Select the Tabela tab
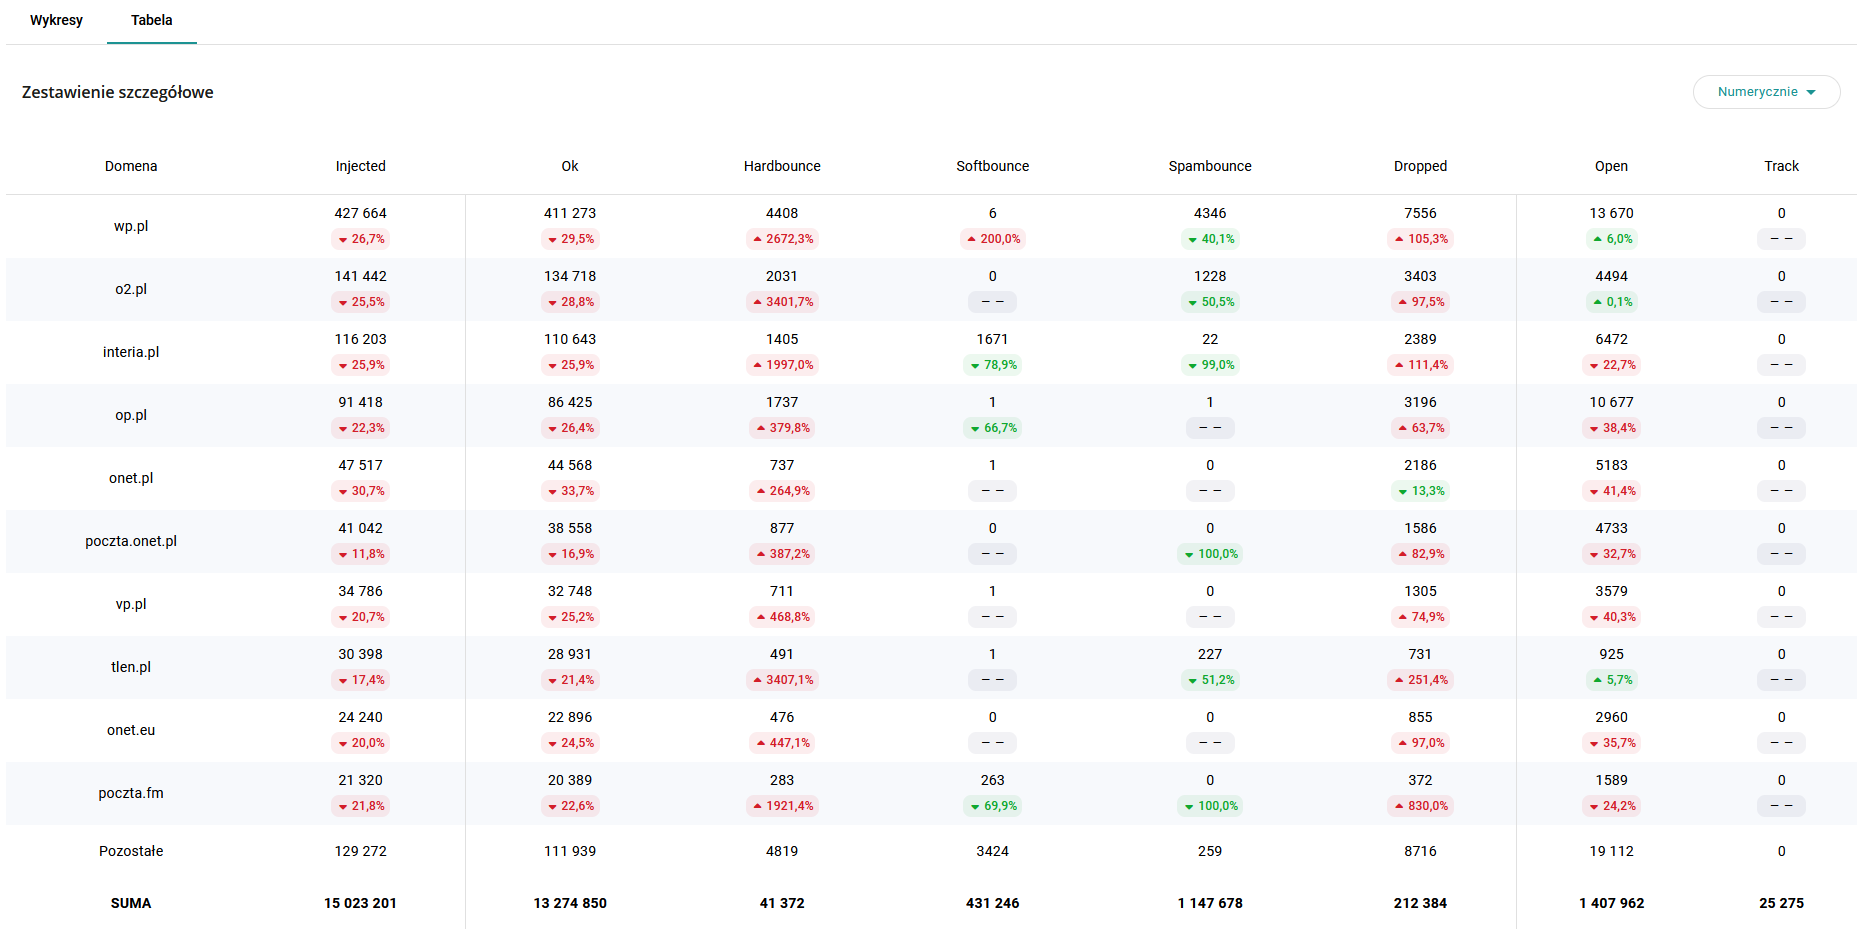1871x931 pixels. 151,20
